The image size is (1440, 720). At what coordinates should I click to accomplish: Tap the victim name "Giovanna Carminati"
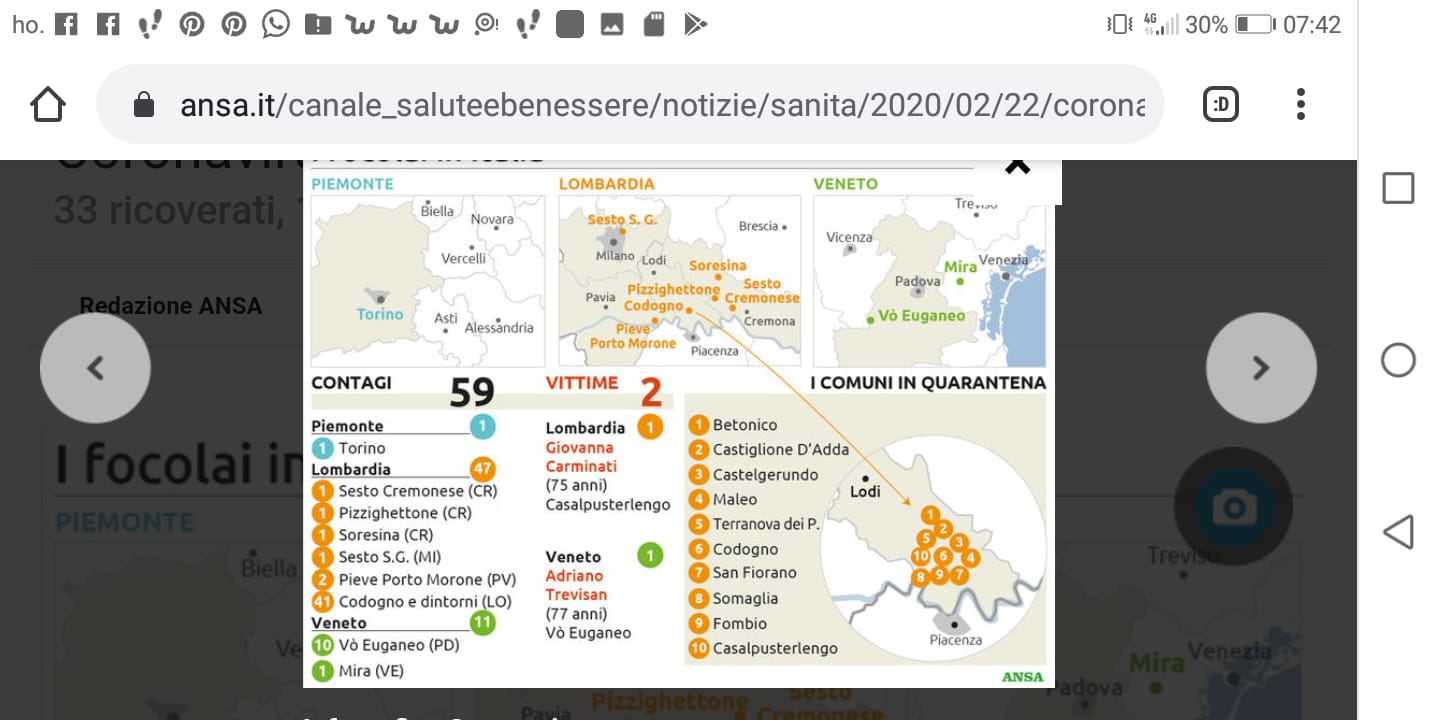pos(580,457)
